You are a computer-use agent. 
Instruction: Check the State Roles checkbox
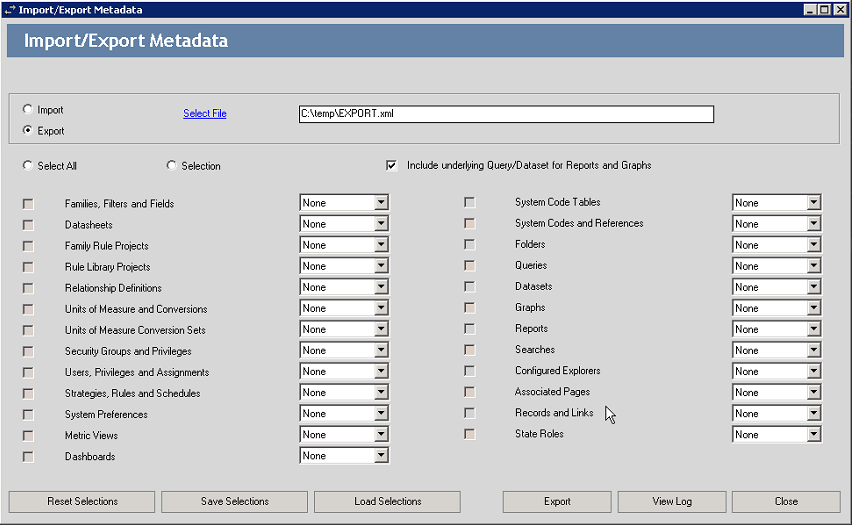470,434
